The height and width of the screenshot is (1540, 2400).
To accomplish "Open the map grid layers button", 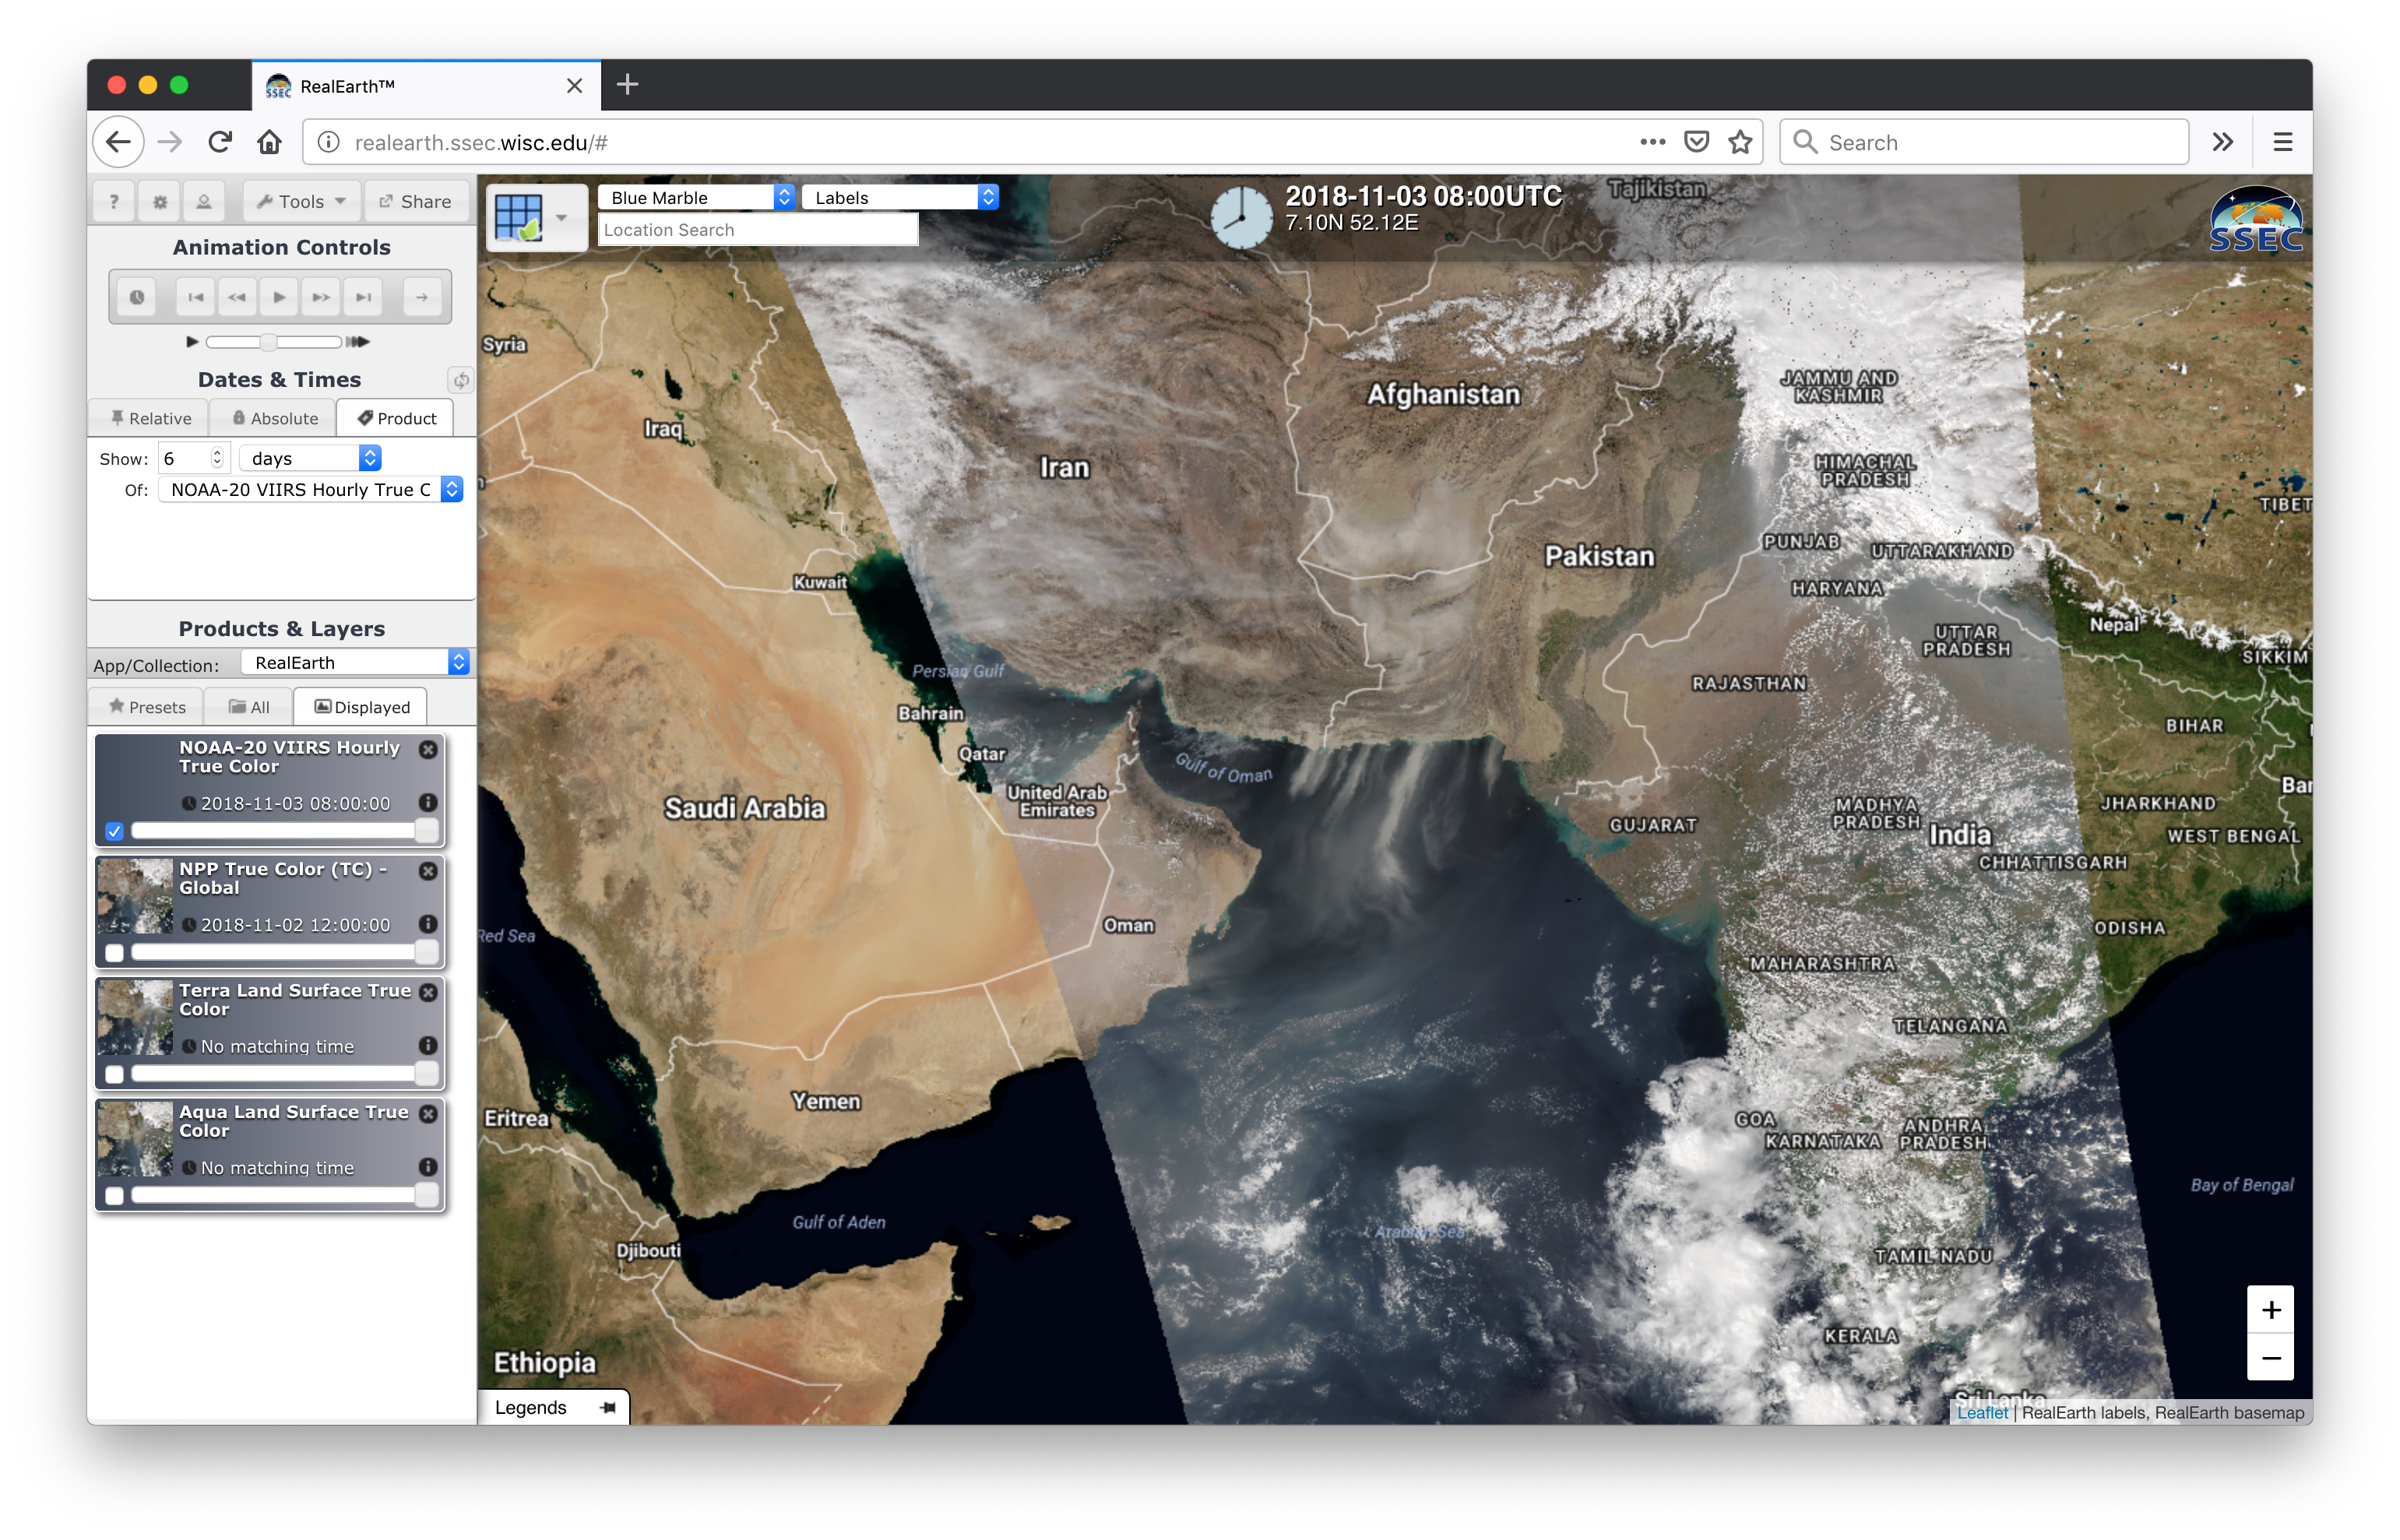I will pos(536,217).
